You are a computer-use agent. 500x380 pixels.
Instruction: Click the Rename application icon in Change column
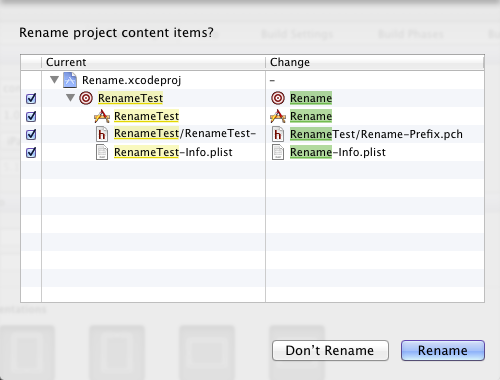coord(278,116)
